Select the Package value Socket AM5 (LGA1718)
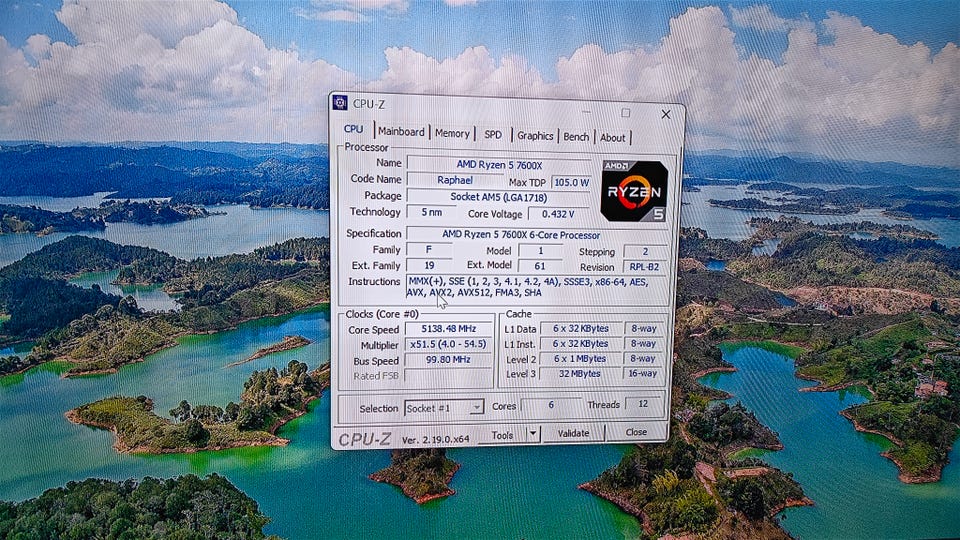Screen dimensions: 960x540 click(499, 197)
